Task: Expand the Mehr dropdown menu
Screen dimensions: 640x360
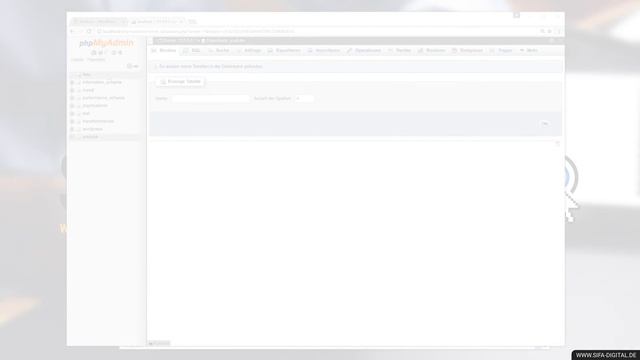Action: [x=529, y=51]
